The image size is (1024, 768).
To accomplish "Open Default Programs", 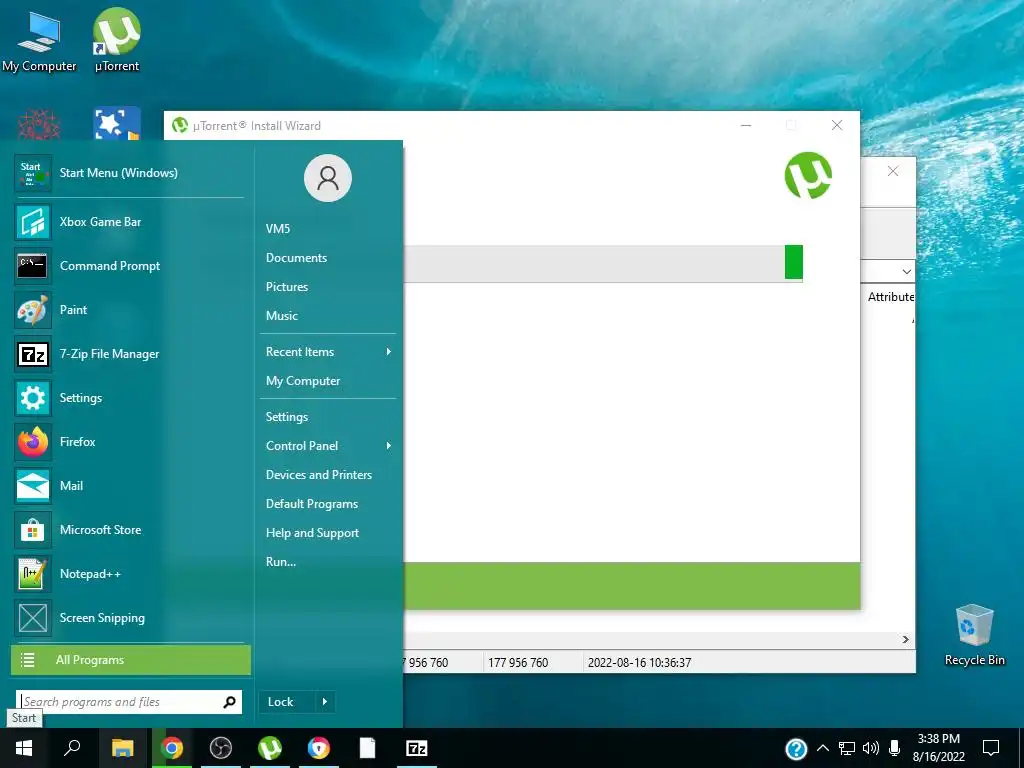I will [x=312, y=504].
